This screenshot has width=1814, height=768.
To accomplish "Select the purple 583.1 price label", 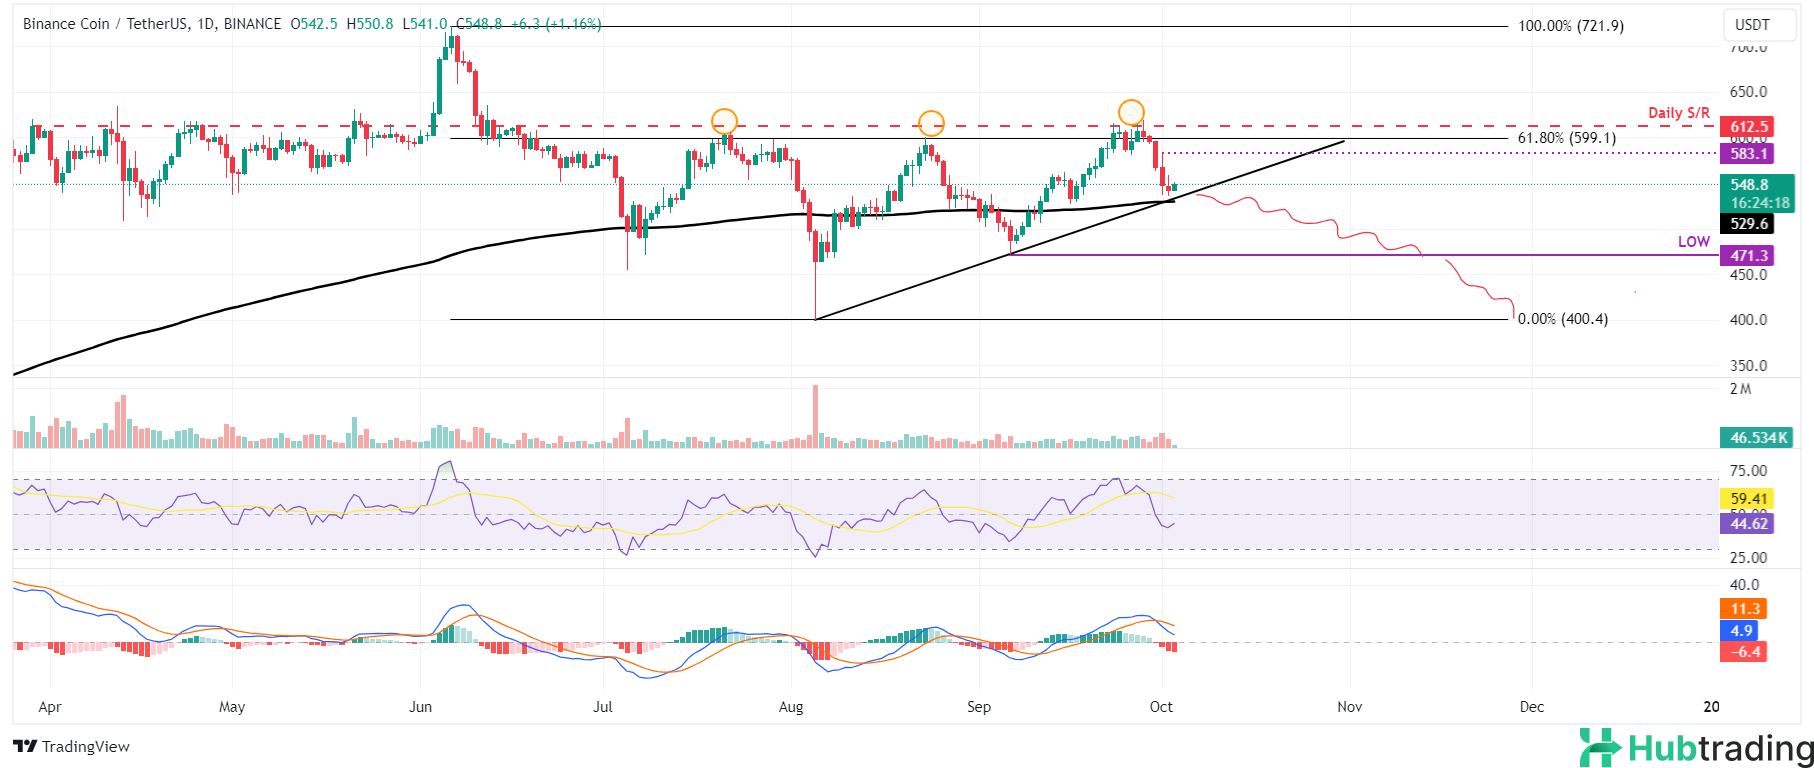I will click(1749, 154).
